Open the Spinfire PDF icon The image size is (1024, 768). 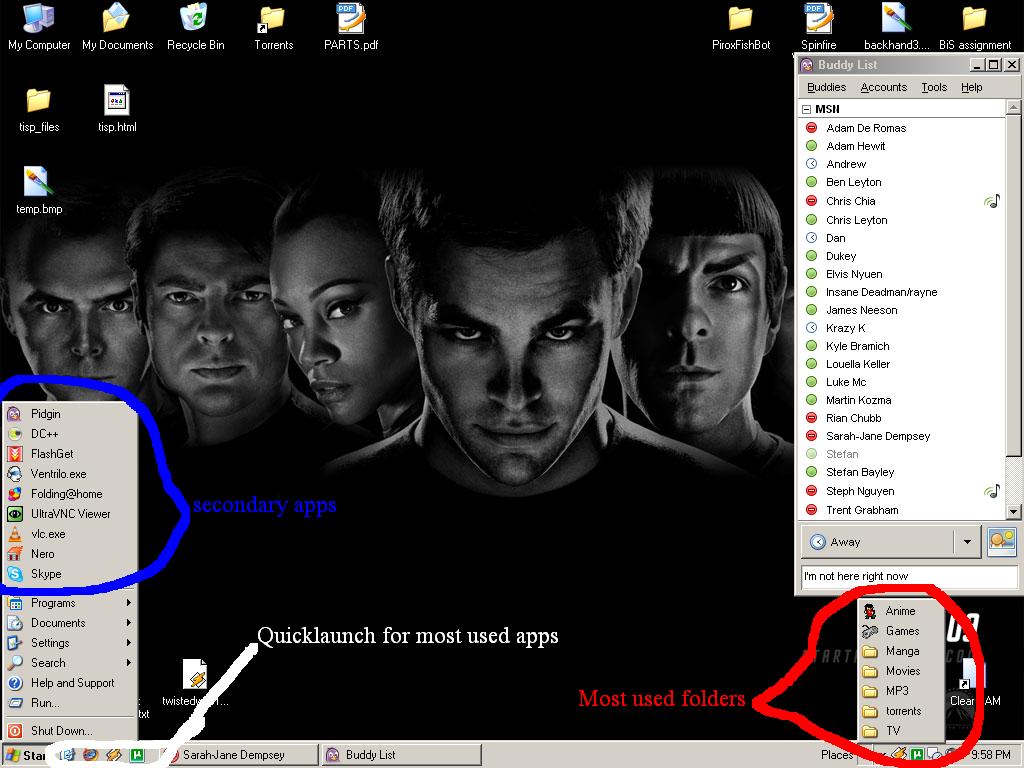click(818, 27)
